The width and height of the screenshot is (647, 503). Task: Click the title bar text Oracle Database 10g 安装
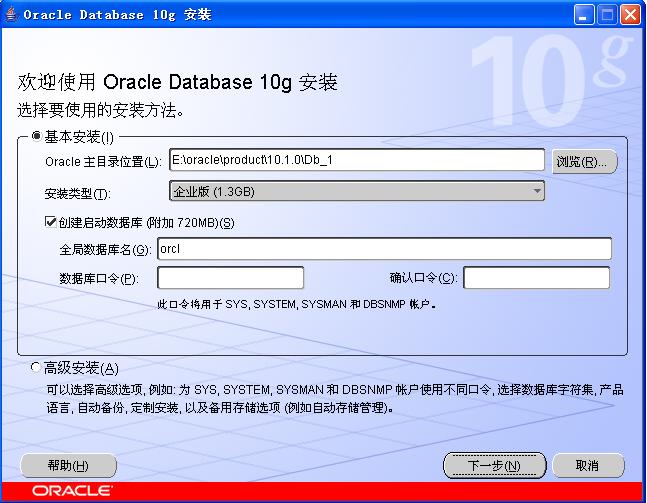click(x=118, y=15)
